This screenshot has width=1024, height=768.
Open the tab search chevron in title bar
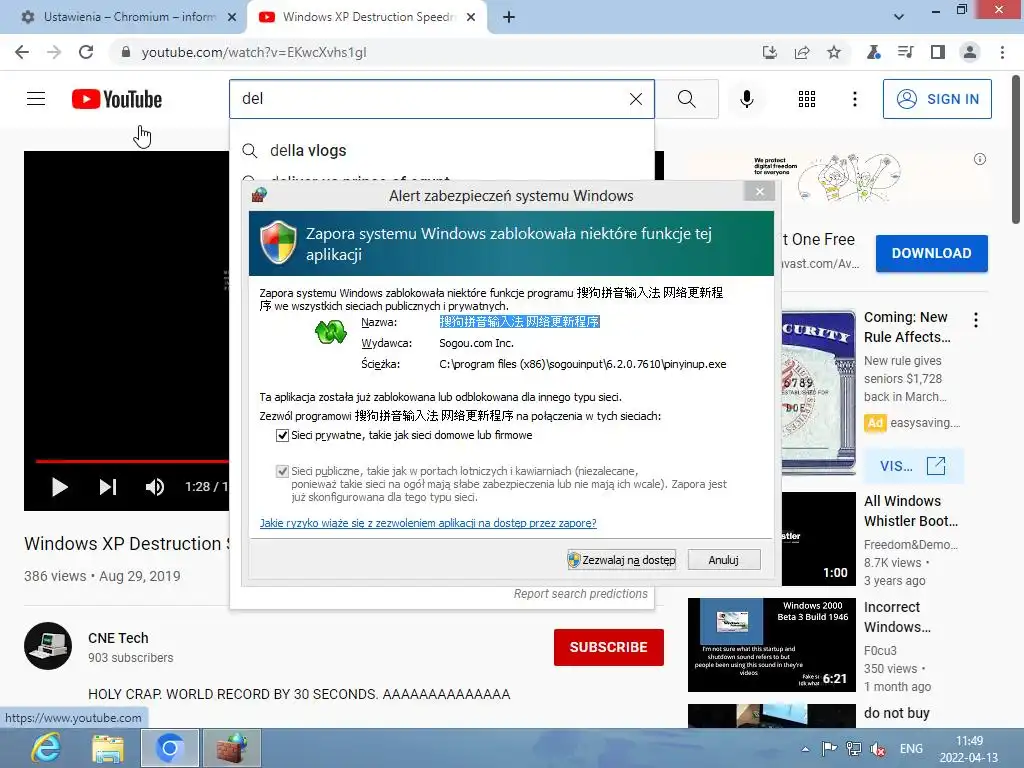tap(899, 17)
